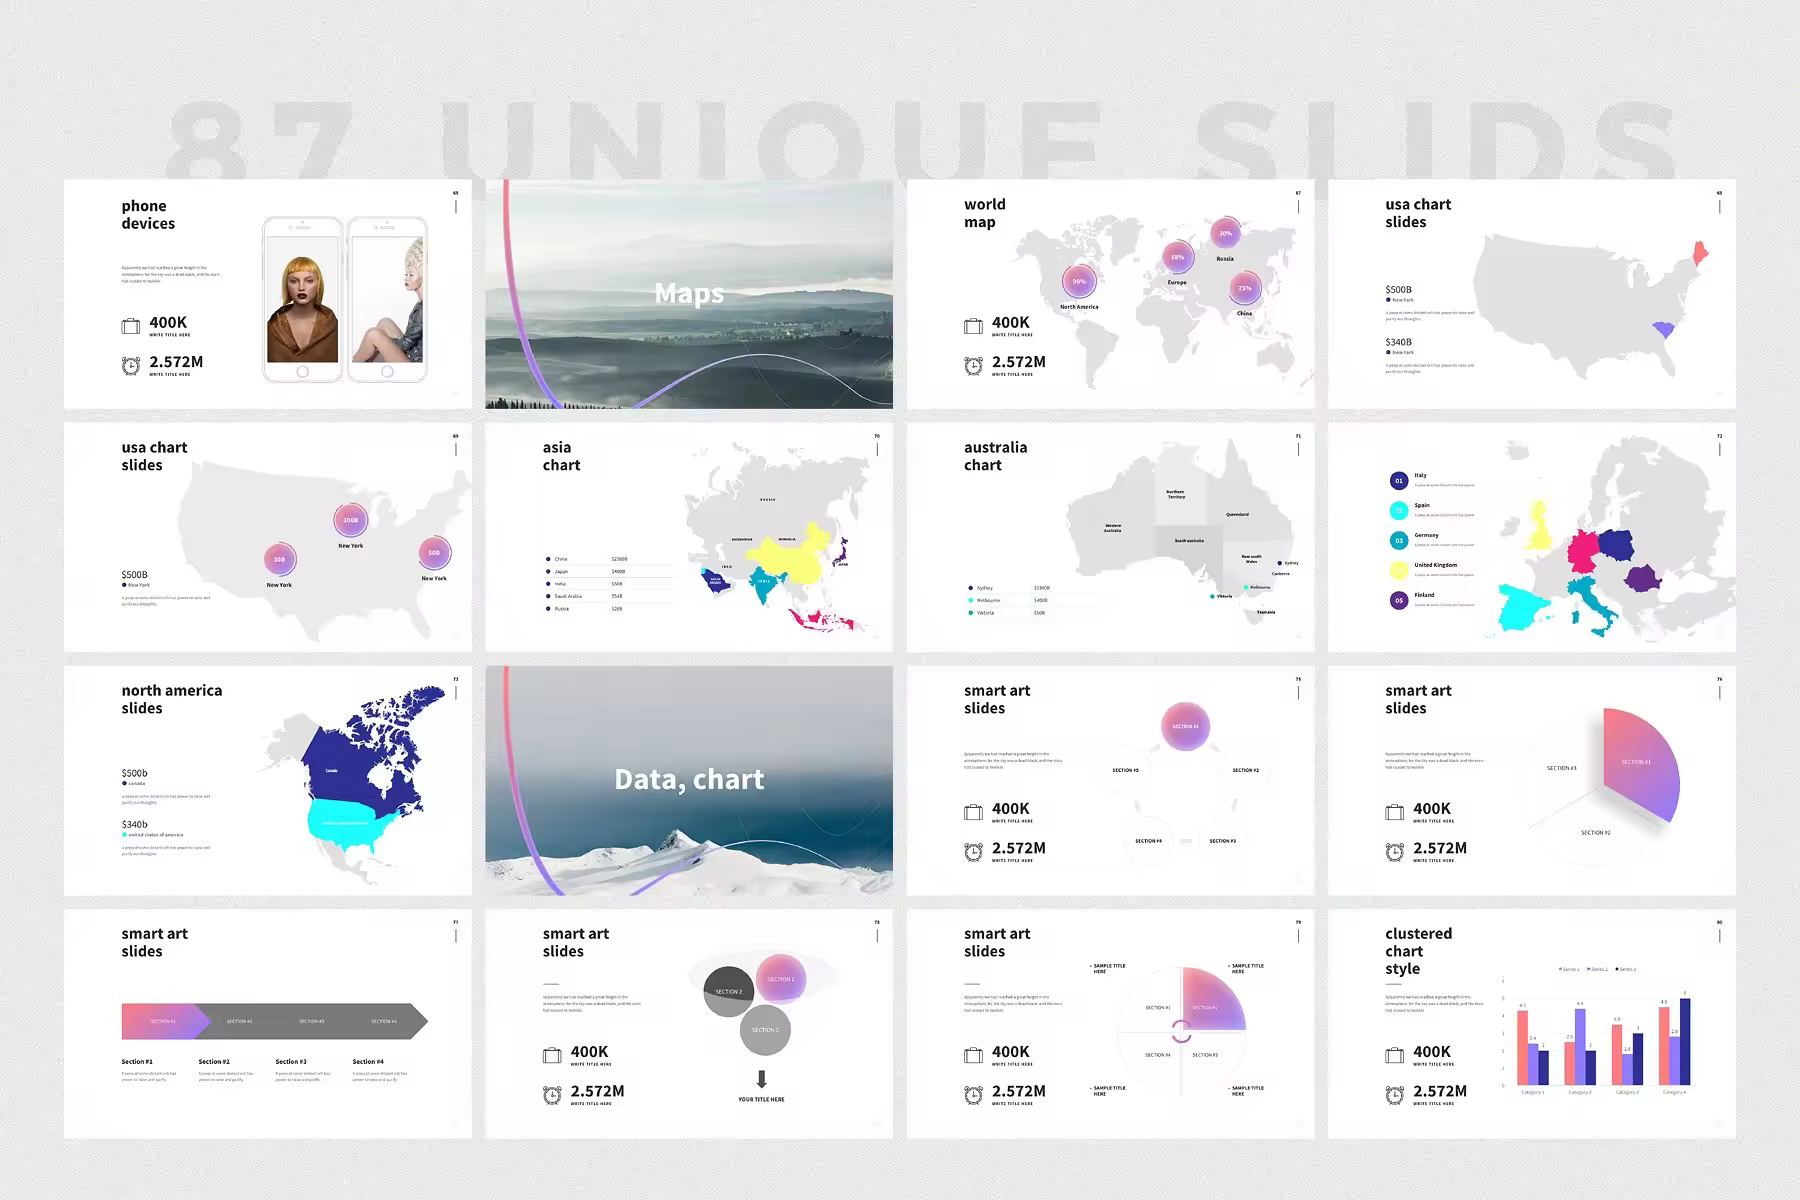Viewport: 1800px width, 1200px height.
Task: Click the "asia chart" slide title
Action: 561,457
